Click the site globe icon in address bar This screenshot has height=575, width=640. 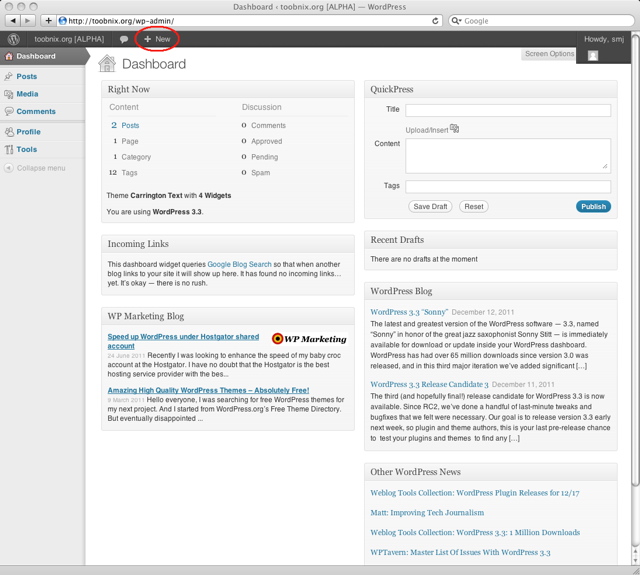[x=62, y=21]
